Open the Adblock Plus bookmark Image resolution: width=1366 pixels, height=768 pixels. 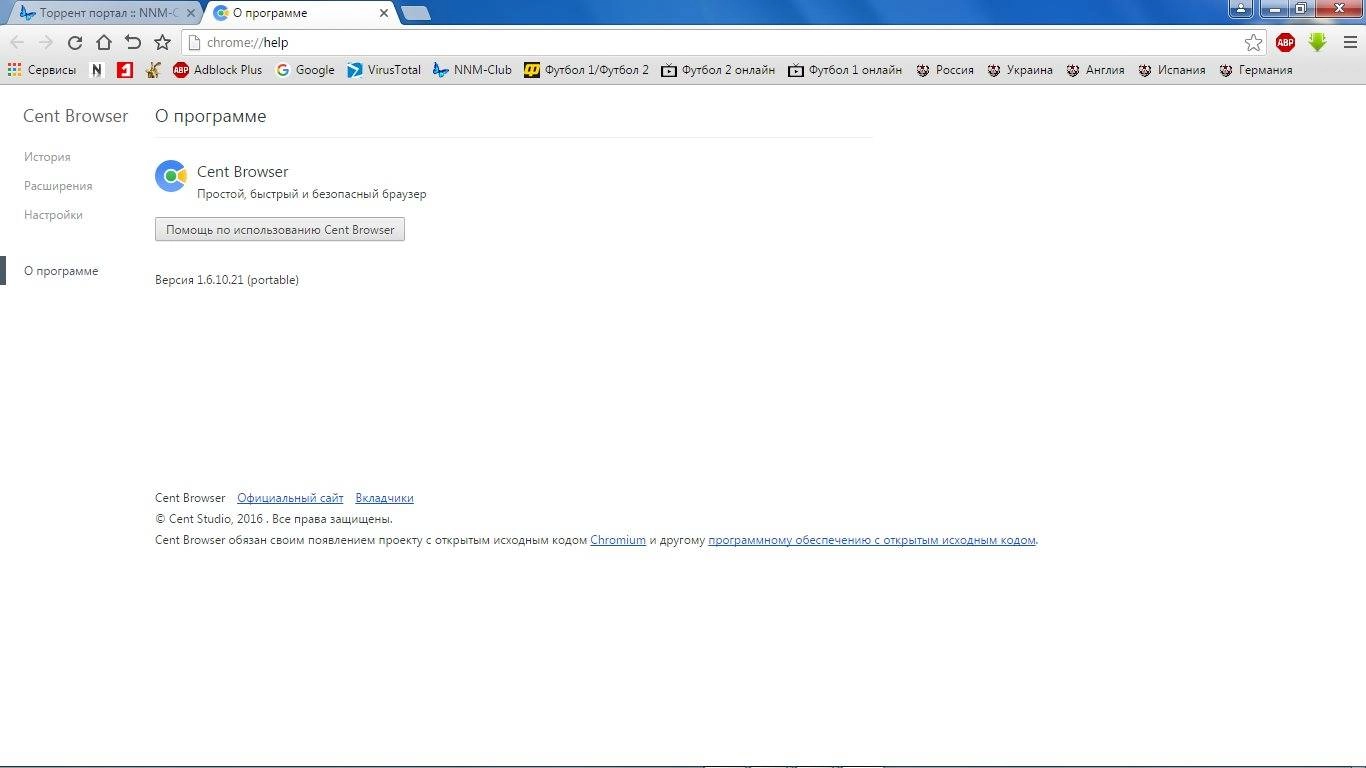(217, 70)
